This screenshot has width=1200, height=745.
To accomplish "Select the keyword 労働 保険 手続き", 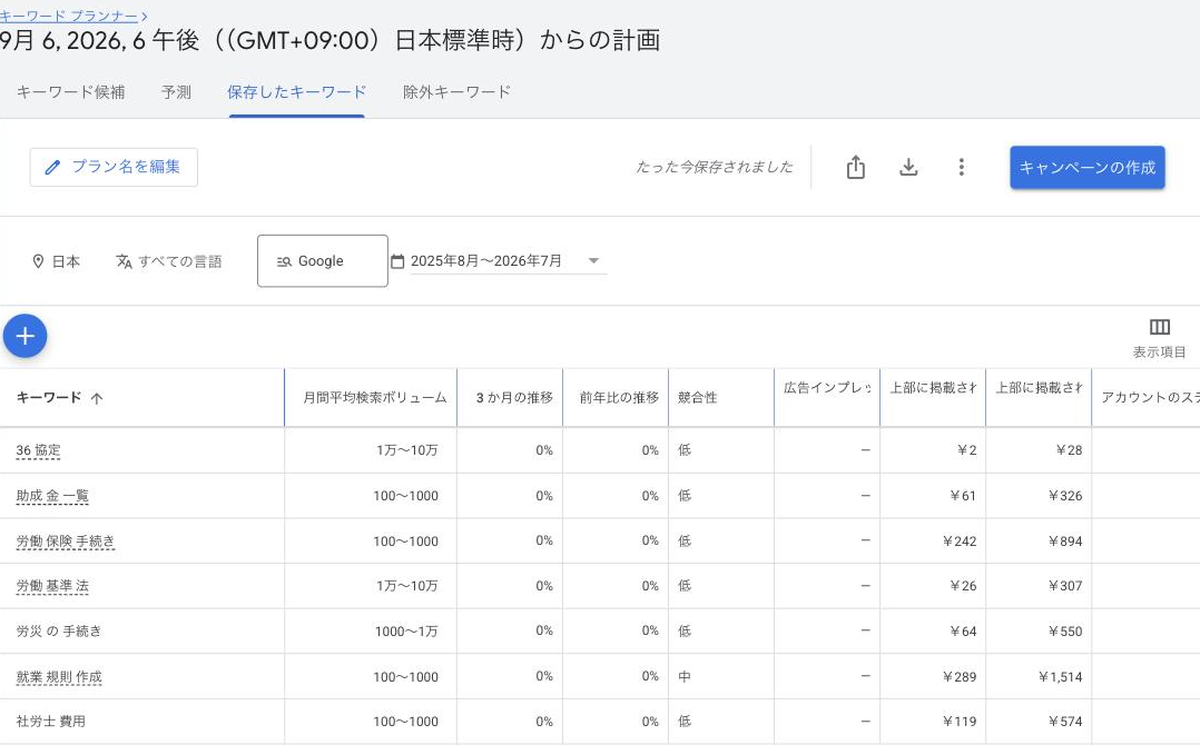I will 65,541.
